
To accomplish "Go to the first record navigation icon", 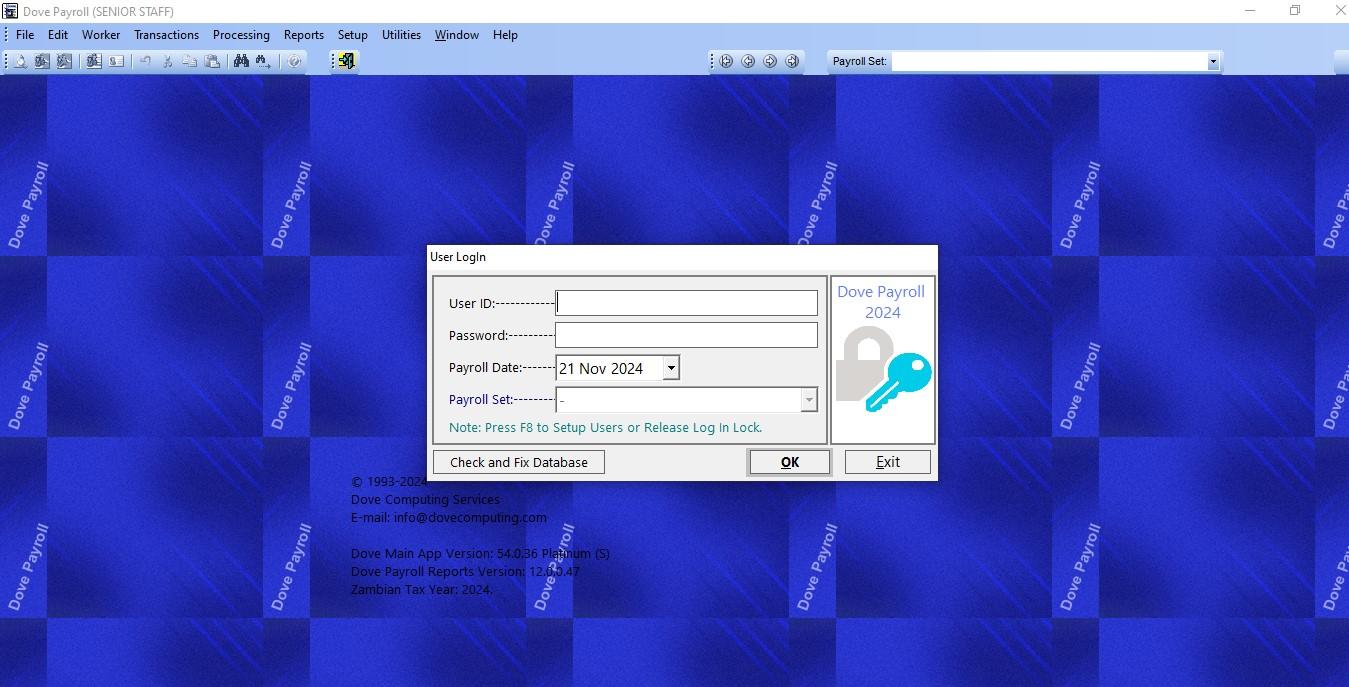I will (x=726, y=61).
